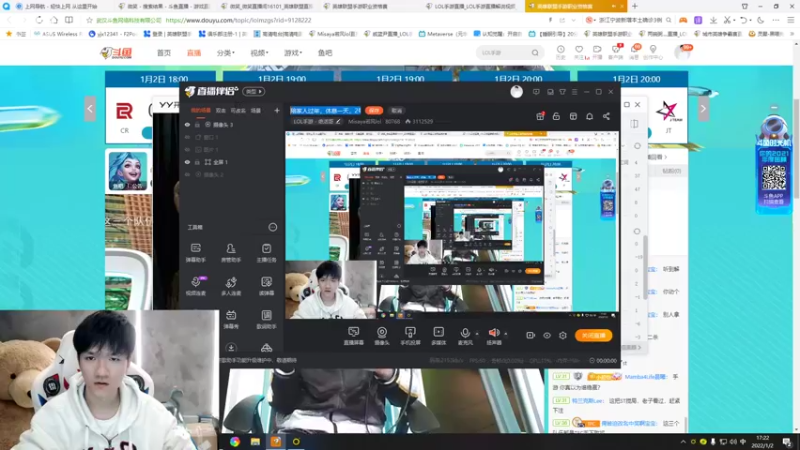The width and height of the screenshot is (800, 450).
Task: Cancel the stream title edit
Action: coord(396,110)
